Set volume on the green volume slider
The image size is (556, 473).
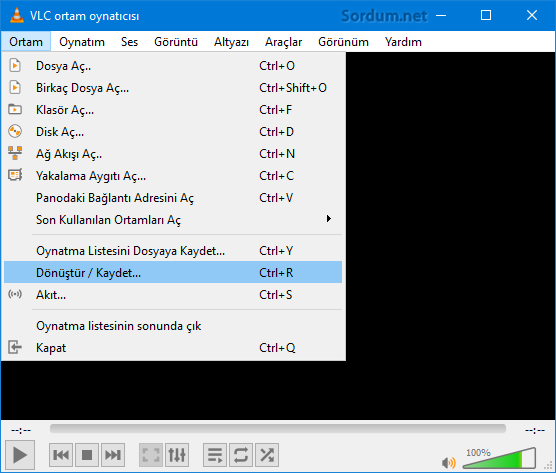[x=499, y=458]
